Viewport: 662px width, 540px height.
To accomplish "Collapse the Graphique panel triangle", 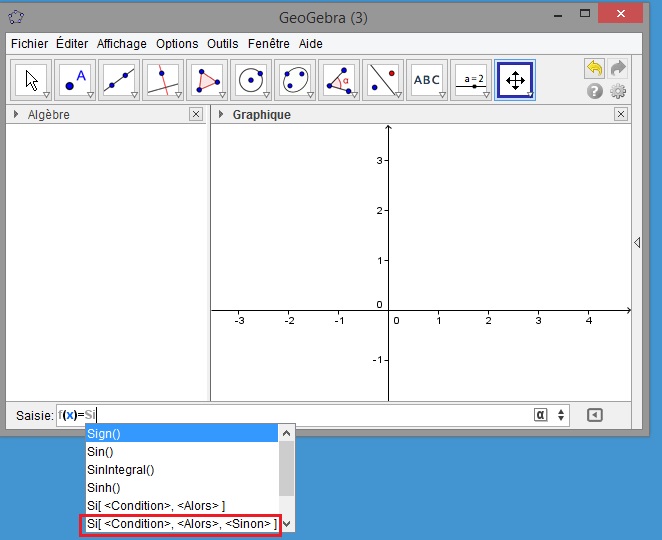I will 221,115.
